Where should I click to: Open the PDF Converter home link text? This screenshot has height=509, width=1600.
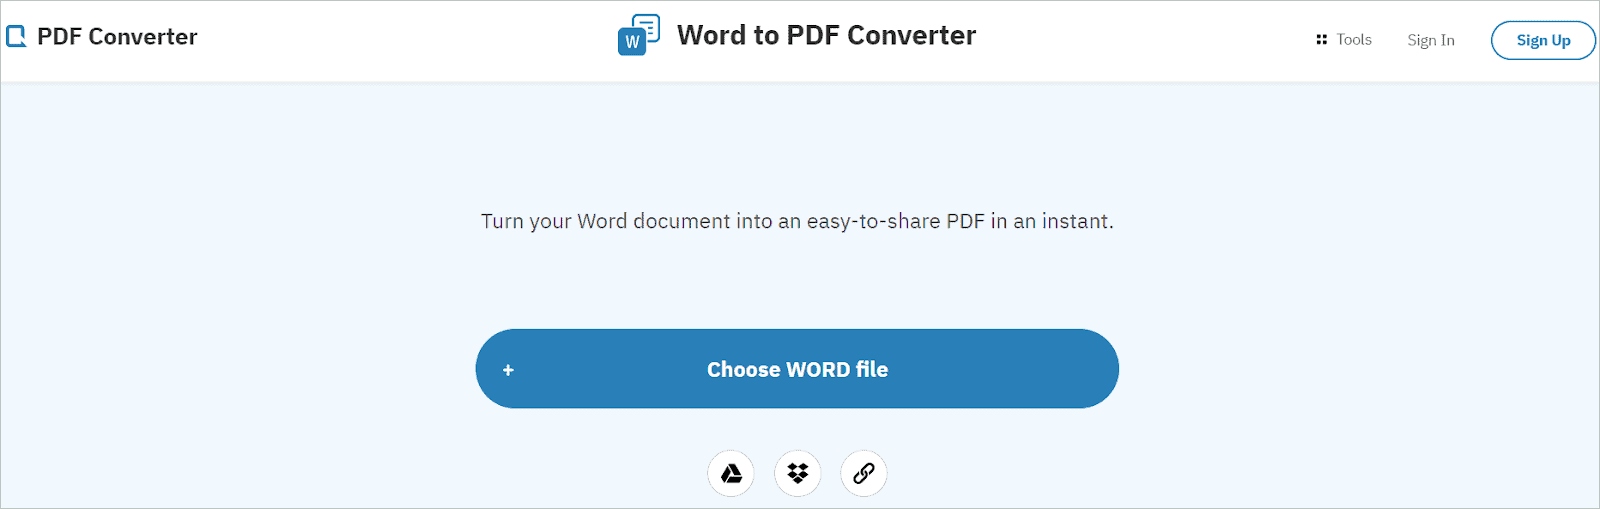tap(117, 37)
